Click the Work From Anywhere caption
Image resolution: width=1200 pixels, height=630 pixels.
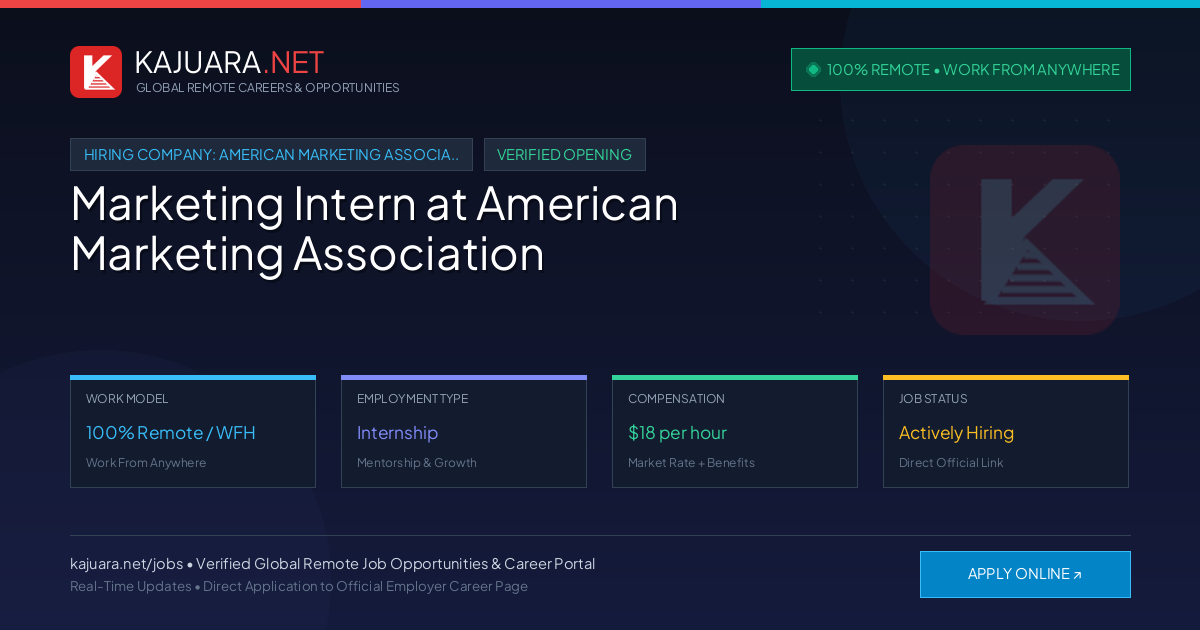pyautogui.click(x=146, y=463)
